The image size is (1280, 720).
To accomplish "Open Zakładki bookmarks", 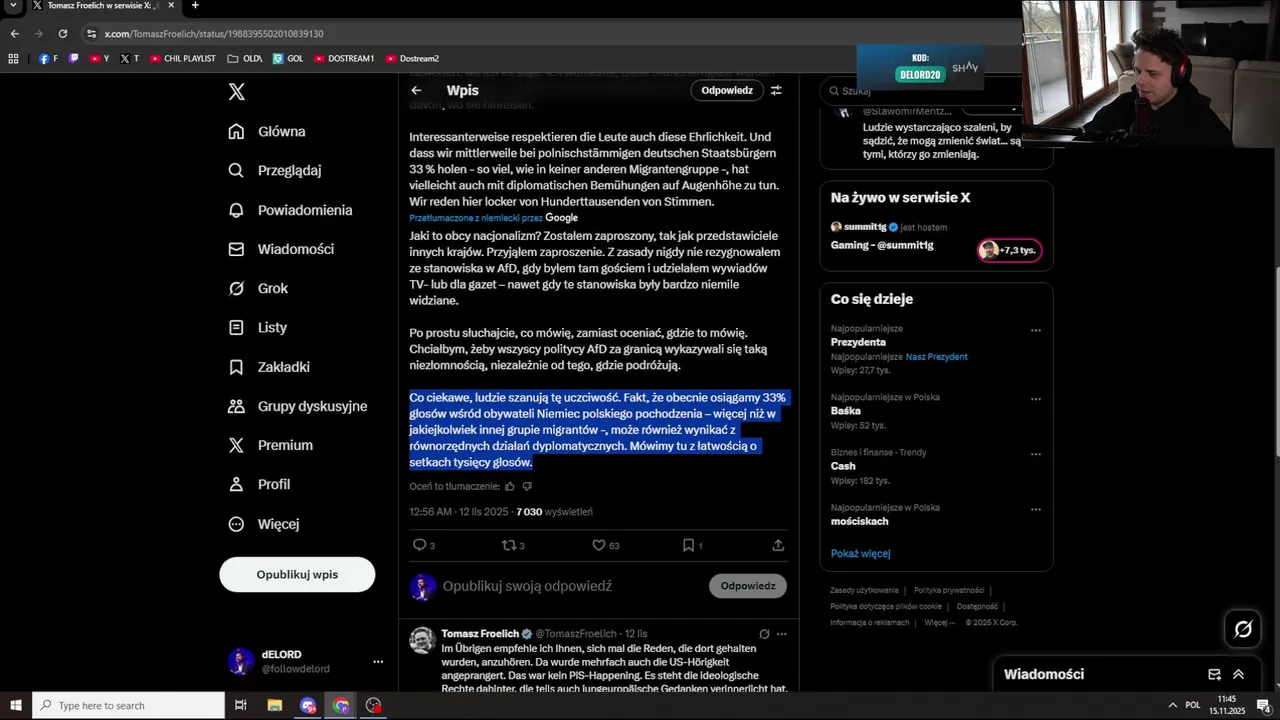I will pos(269,367).
